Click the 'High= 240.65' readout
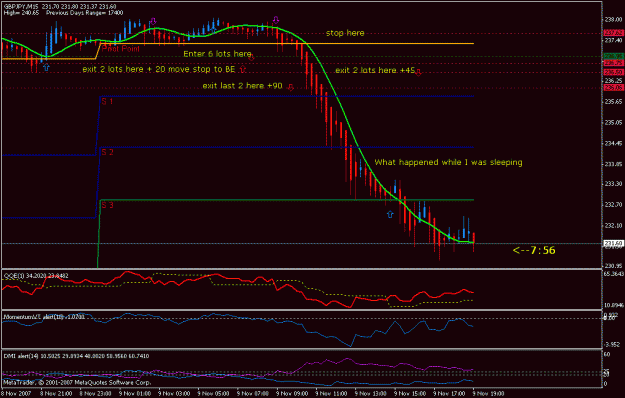The image size is (625, 398). 22,13
